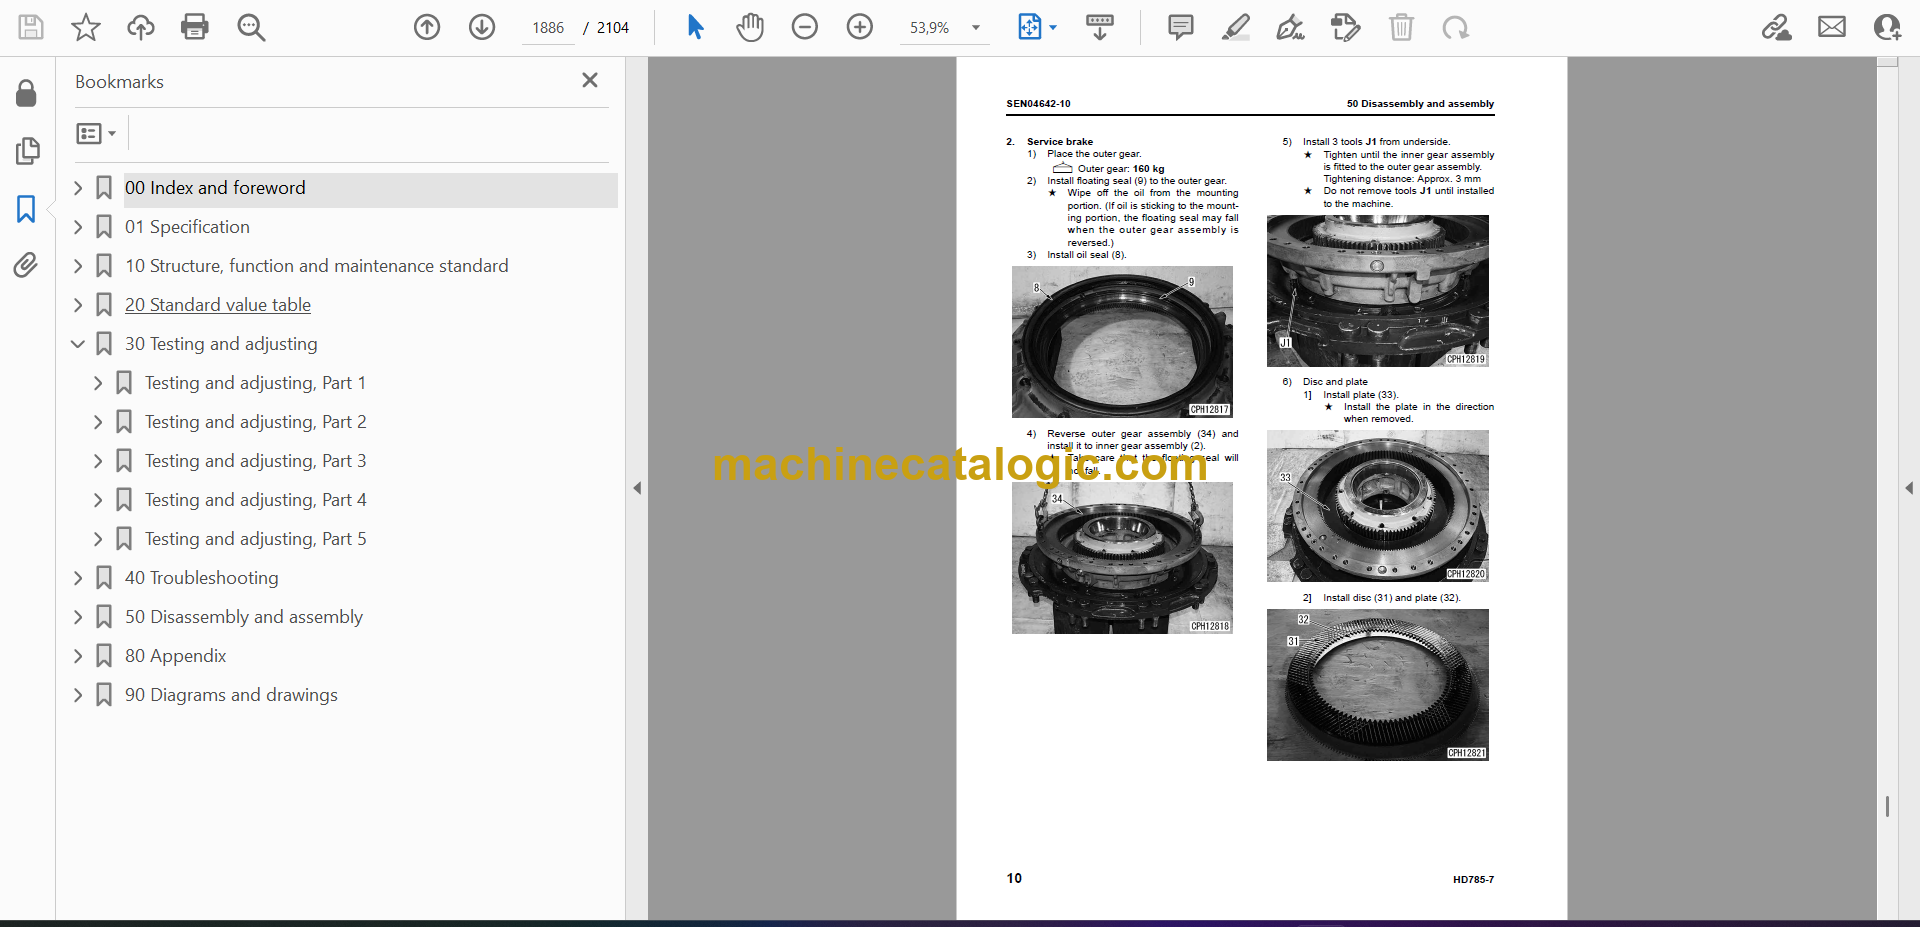Expand Testing and adjusting, Part 3
Screen dimensions: 1920x927
click(98, 461)
